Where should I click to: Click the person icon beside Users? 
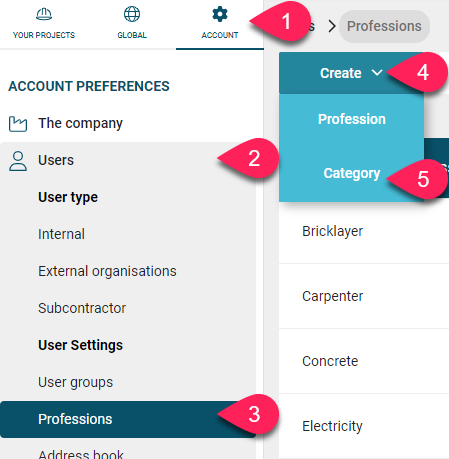[x=18, y=161]
